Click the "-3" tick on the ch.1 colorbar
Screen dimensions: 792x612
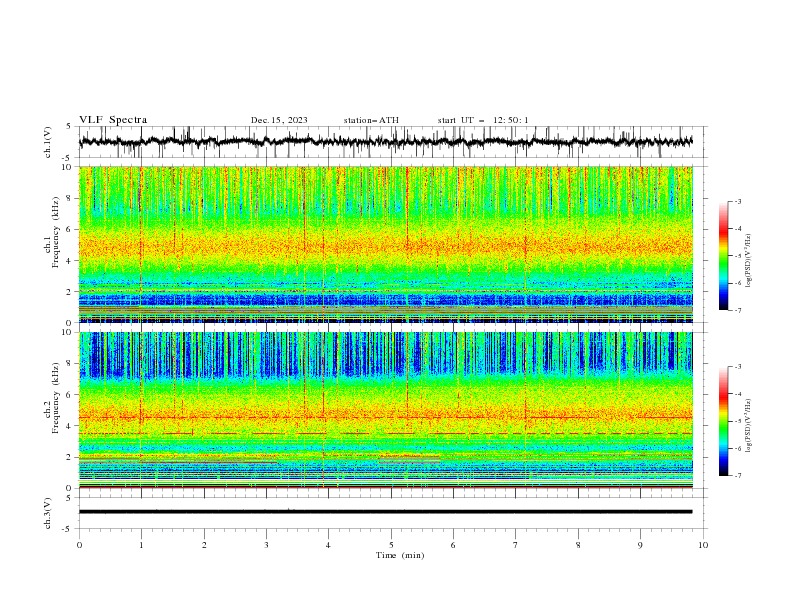pyautogui.click(x=738, y=201)
